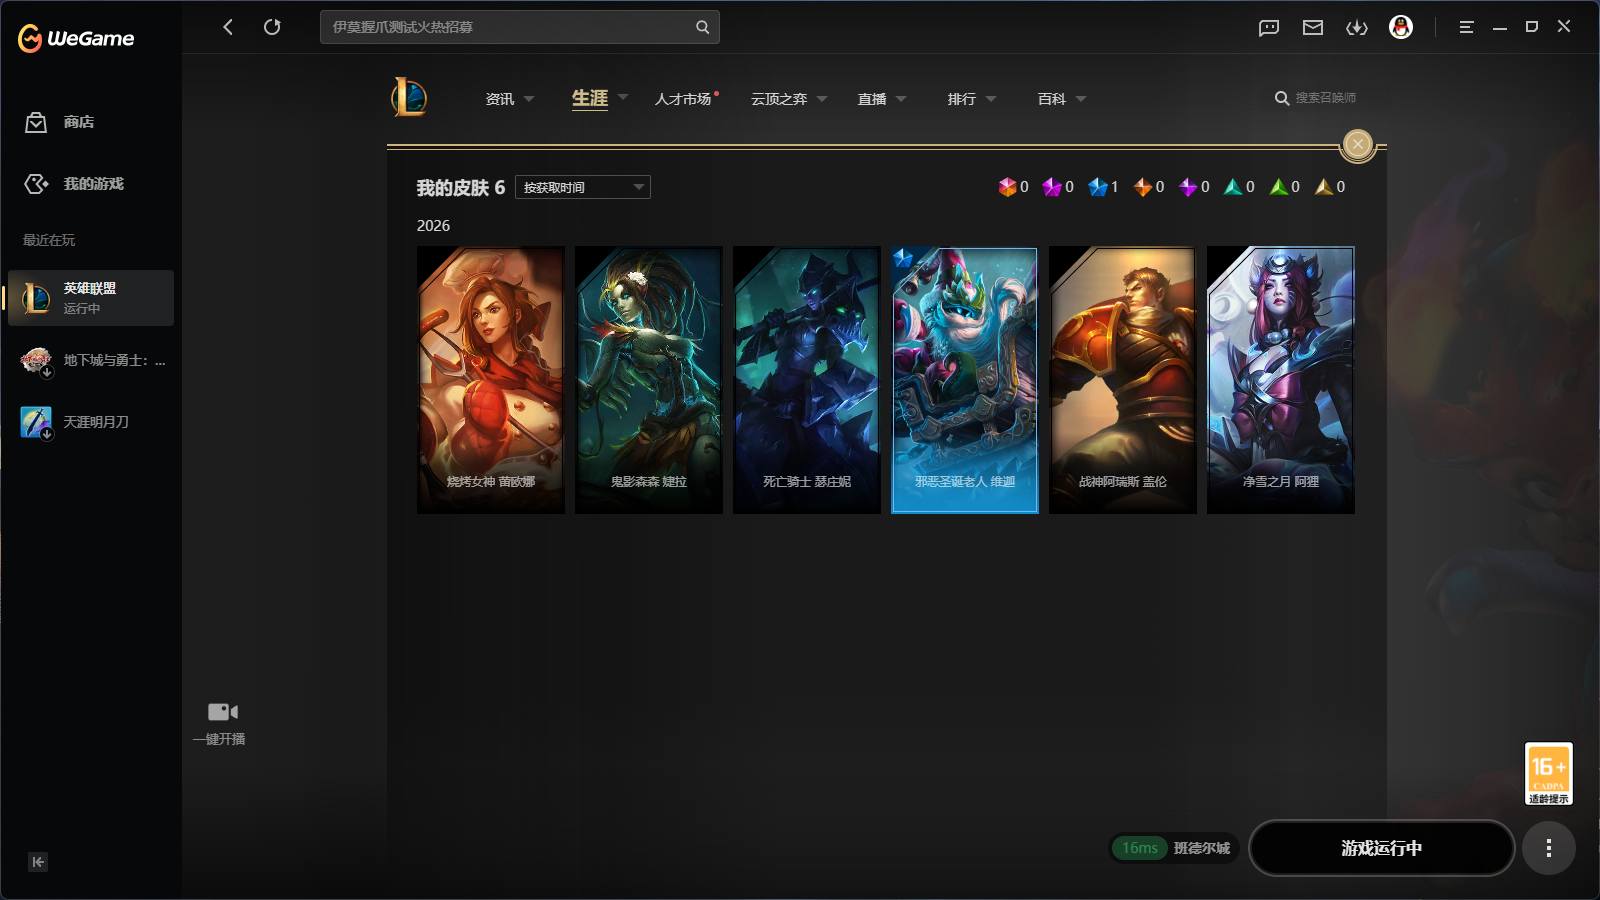Image resolution: width=1600 pixels, height=900 pixels.
Task: Select the 生涯 tab
Action: 590,98
